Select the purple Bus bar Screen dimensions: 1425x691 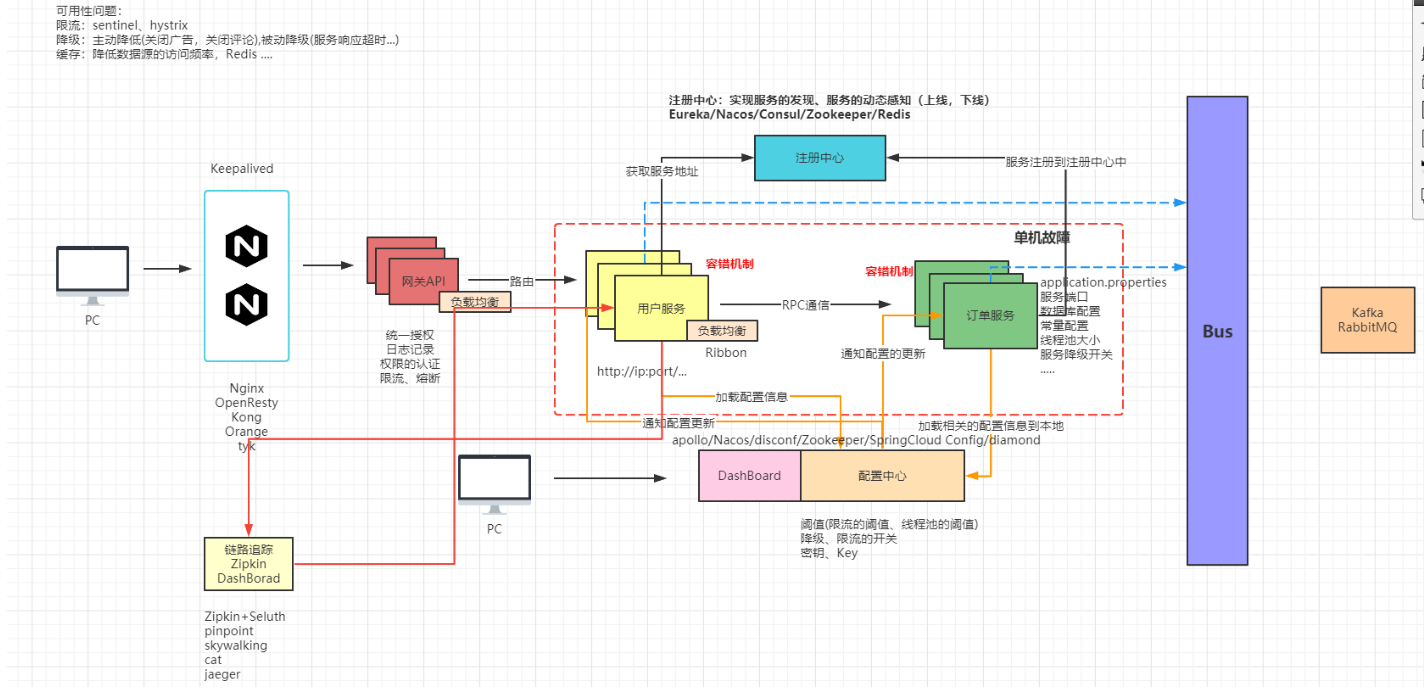click(x=1217, y=331)
